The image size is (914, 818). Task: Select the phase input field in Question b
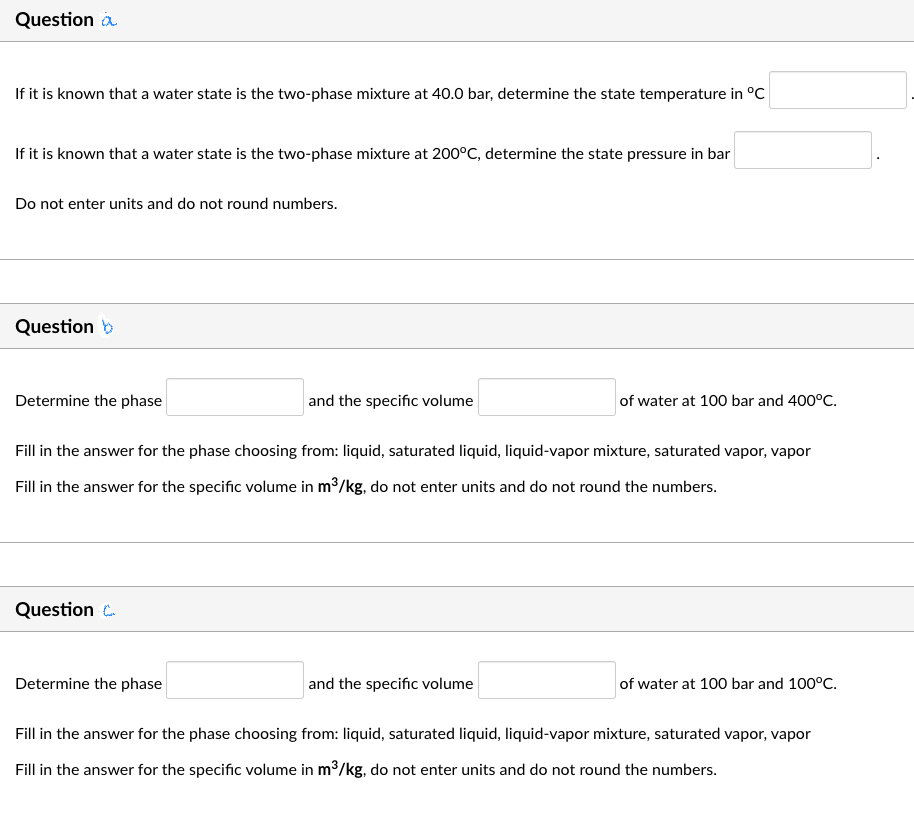tap(235, 396)
